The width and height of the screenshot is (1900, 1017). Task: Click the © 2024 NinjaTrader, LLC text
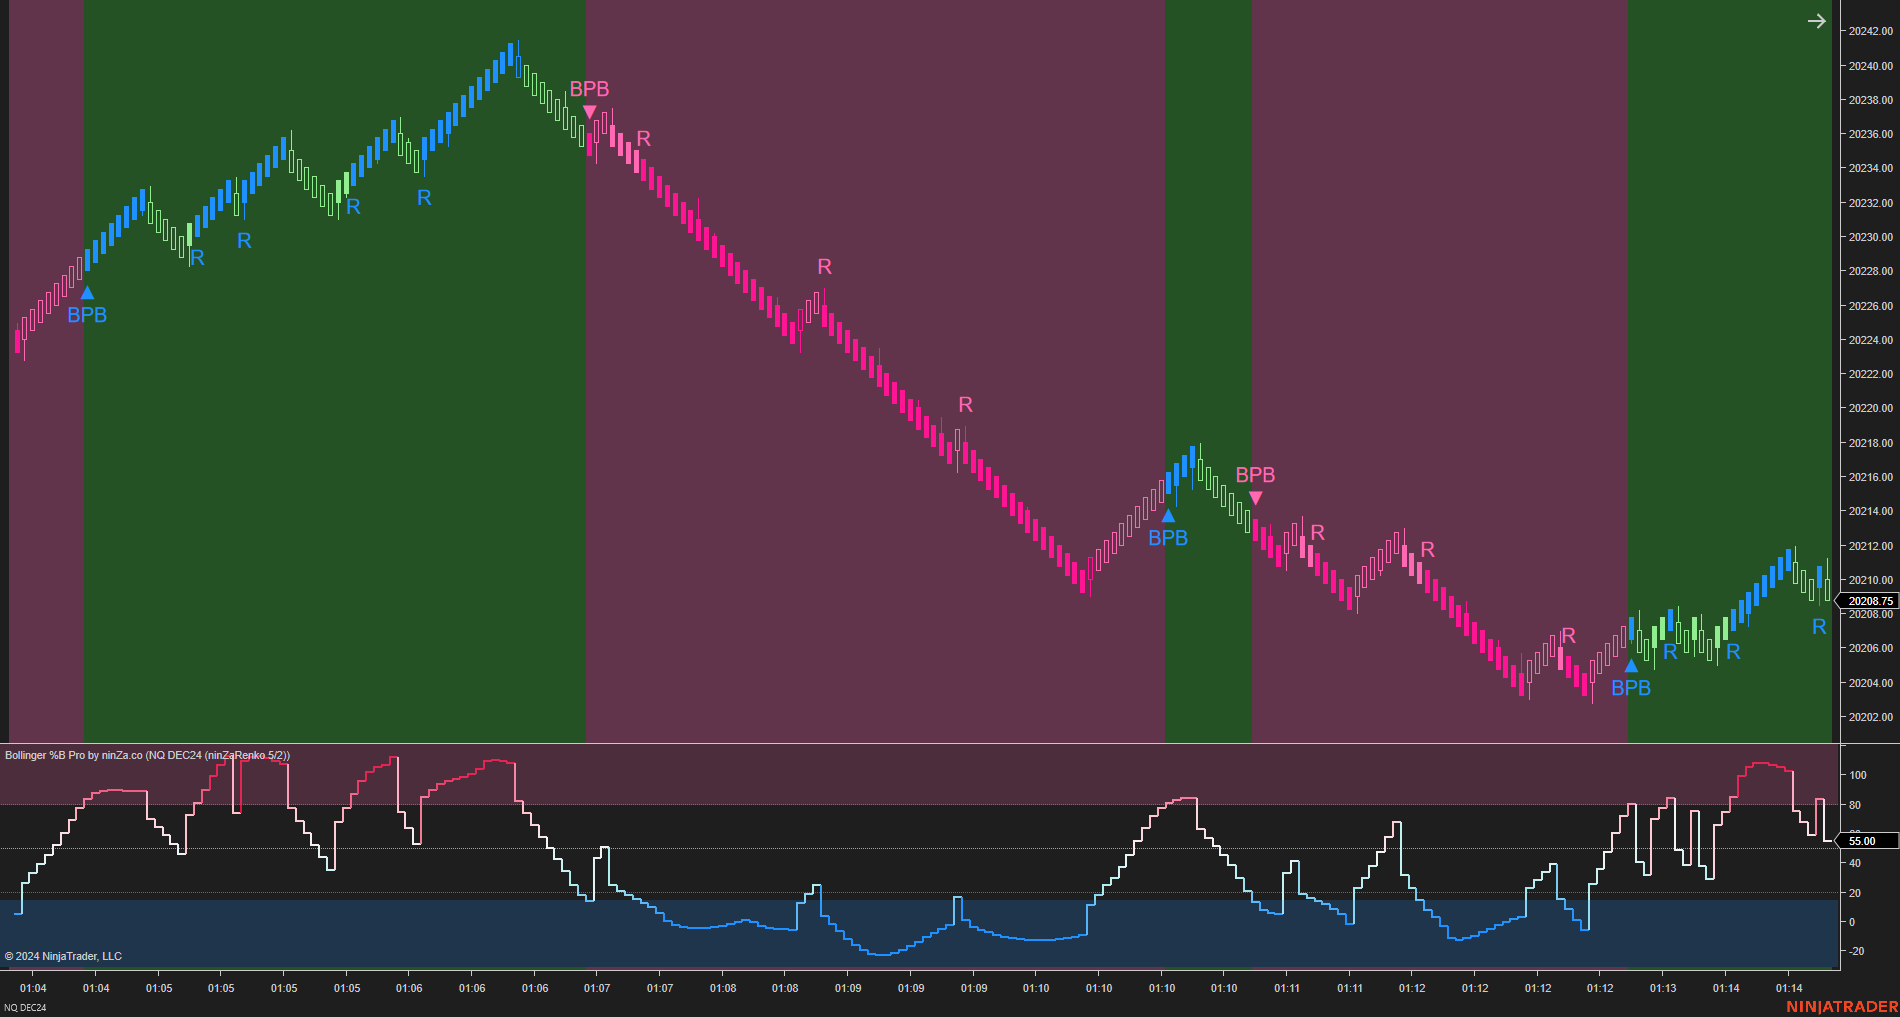[x=63, y=956]
